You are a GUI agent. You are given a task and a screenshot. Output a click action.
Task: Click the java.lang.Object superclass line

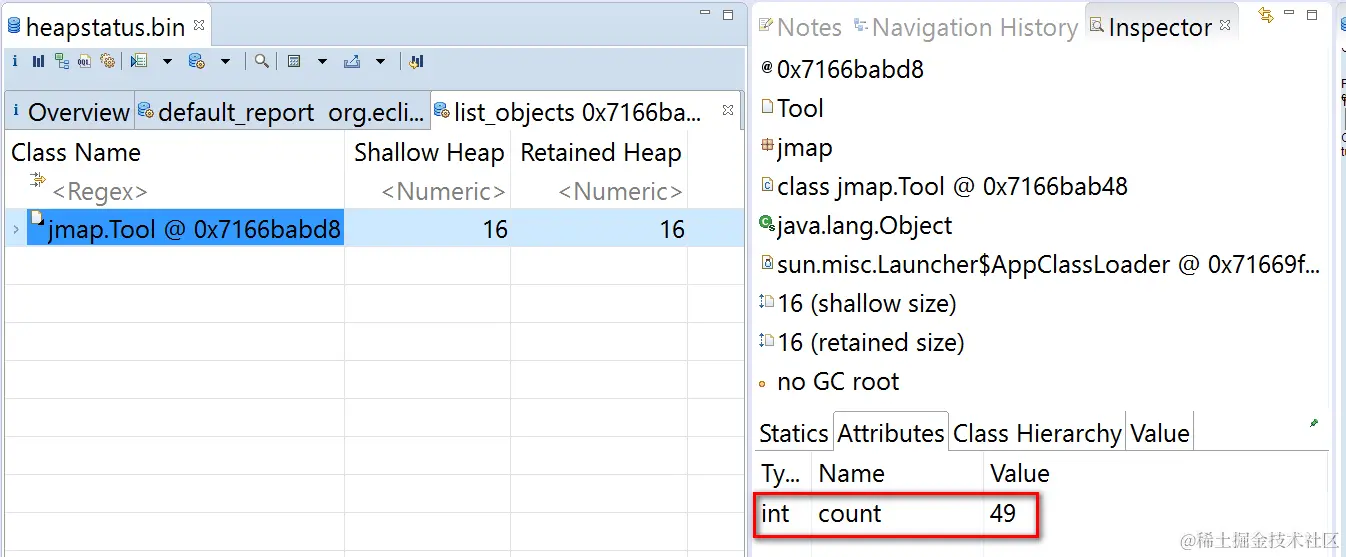[x=864, y=225]
